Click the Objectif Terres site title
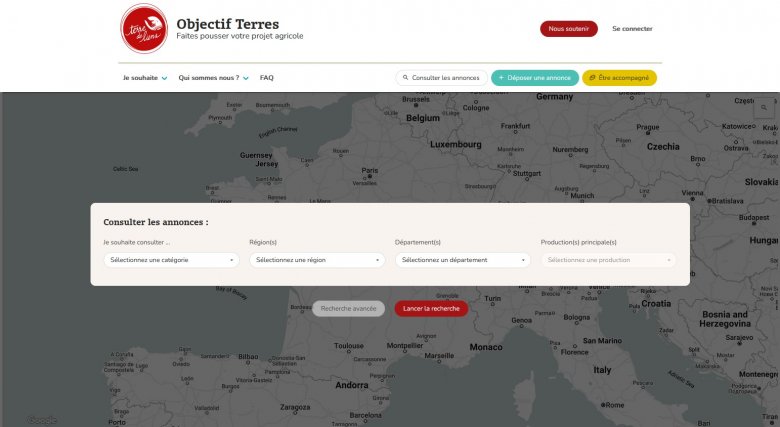The height and width of the screenshot is (427, 780). coord(228,24)
